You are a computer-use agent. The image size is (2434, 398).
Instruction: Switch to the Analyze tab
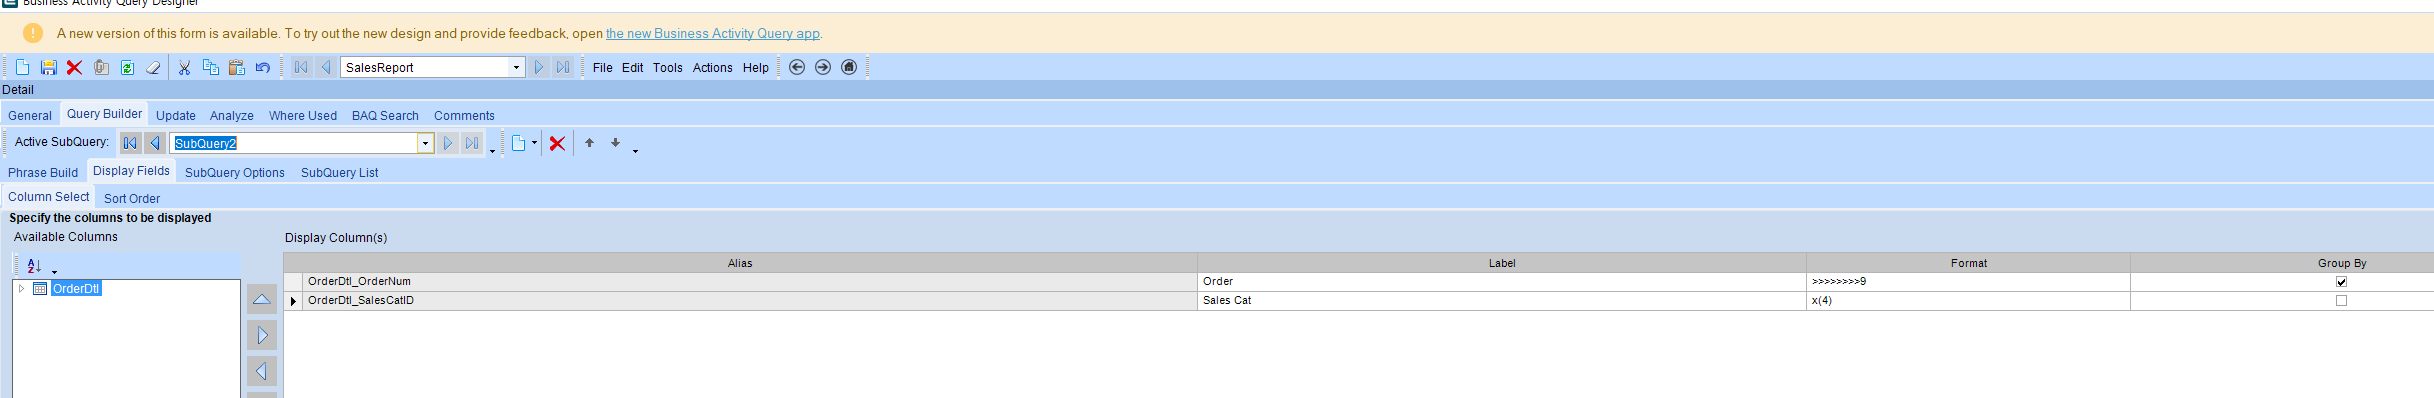coord(231,115)
